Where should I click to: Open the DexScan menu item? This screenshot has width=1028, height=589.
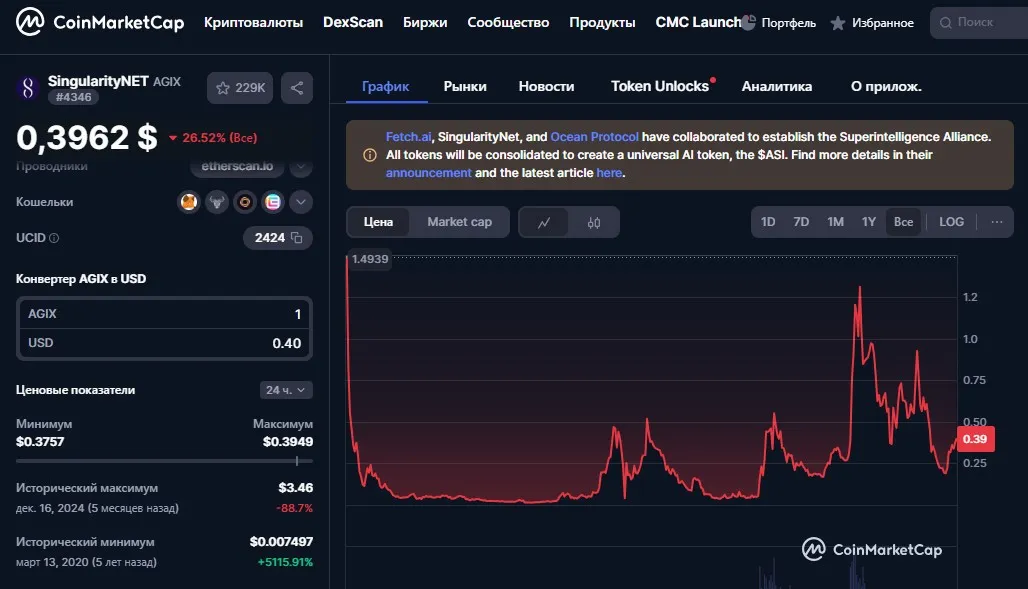(353, 22)
